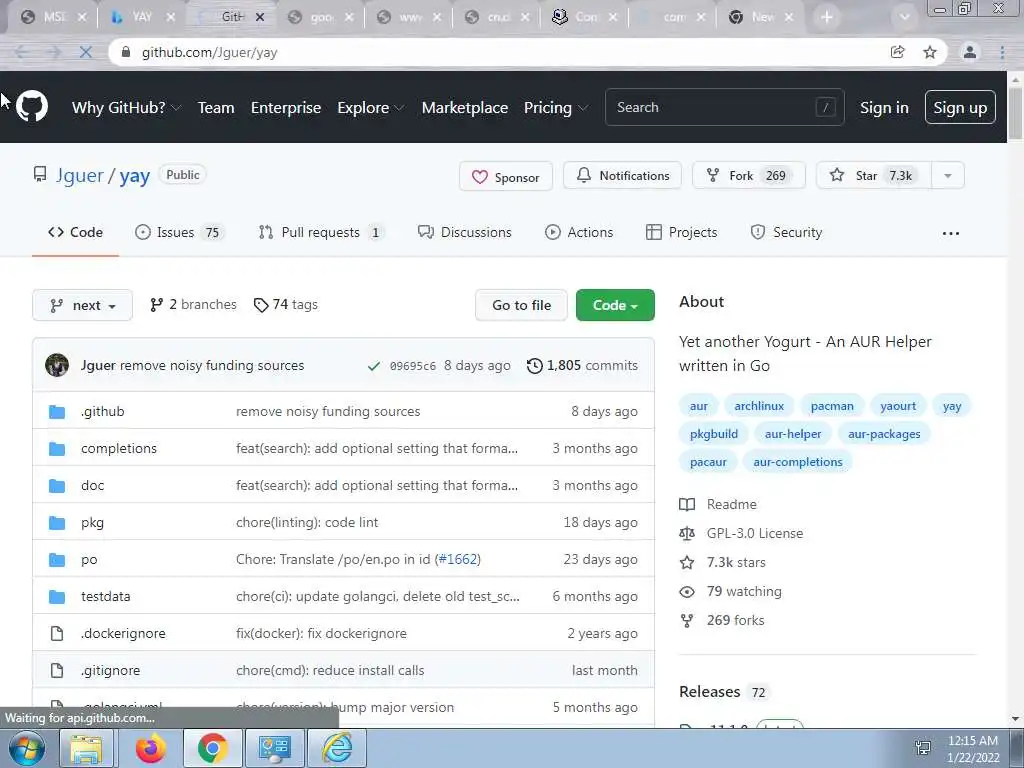Open the Team navigation link
This screenshot has width=1024, height=768.
(x=216, y=108)
